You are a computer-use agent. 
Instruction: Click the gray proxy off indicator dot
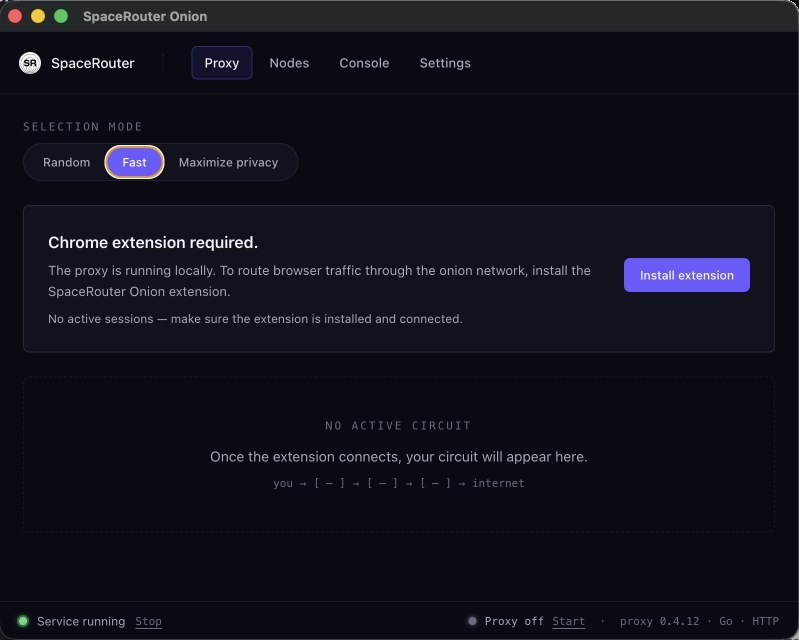(x=472, y=621)
